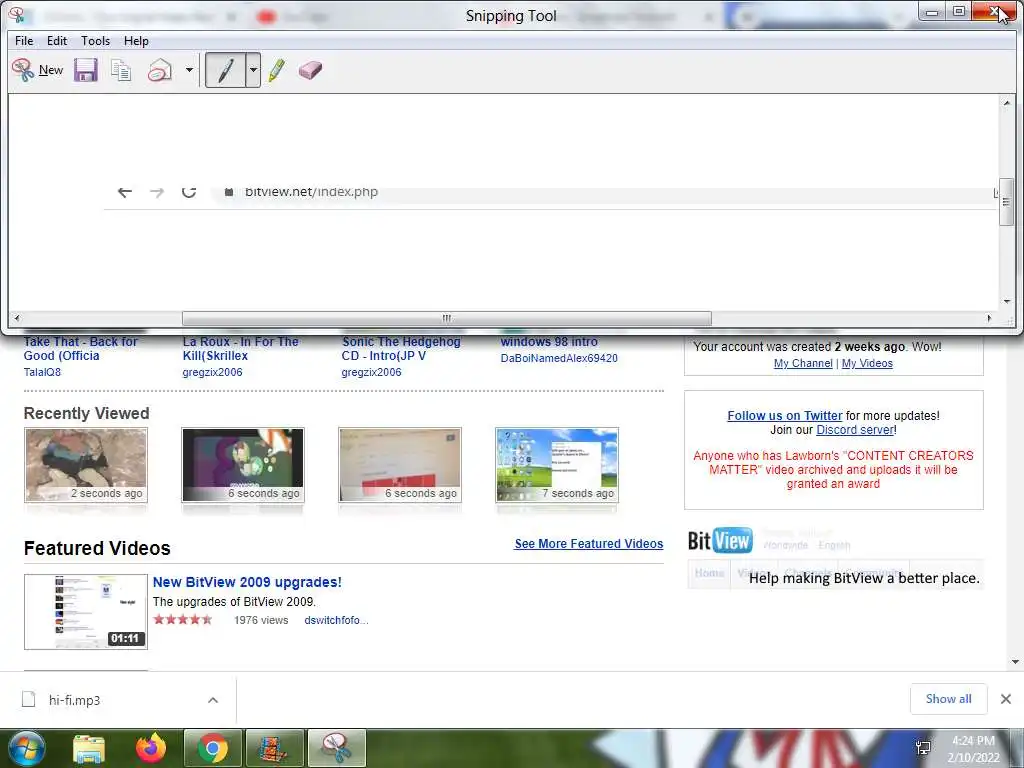
Task: Click Snipping Tool title bar icon
Action: click(16, 15)
